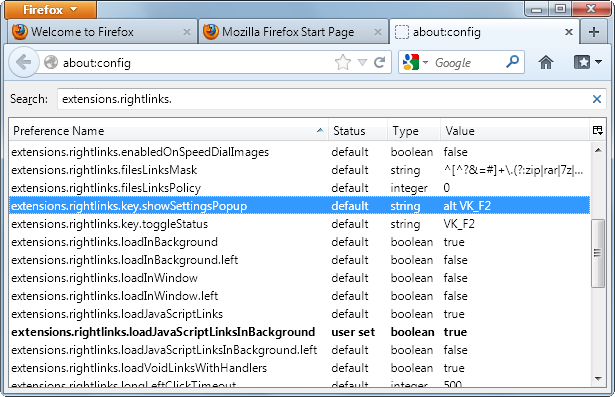
Task: Click the filesLinksMask regex value
Action: tap(513, 170)
